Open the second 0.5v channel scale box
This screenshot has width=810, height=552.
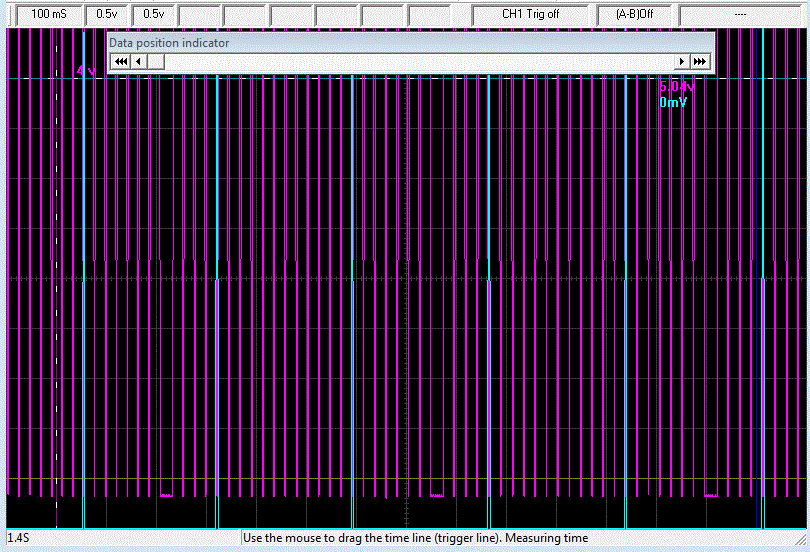tap(153, 14)
